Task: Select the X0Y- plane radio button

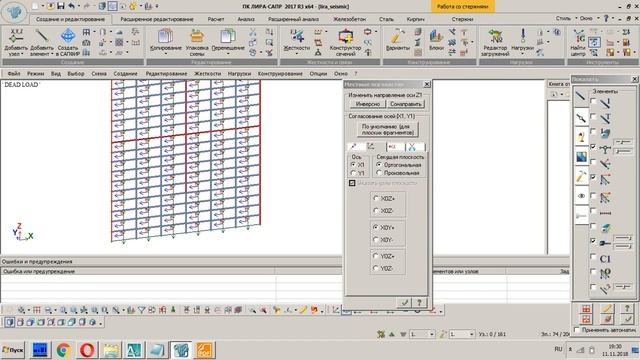Action: point(376,240)
